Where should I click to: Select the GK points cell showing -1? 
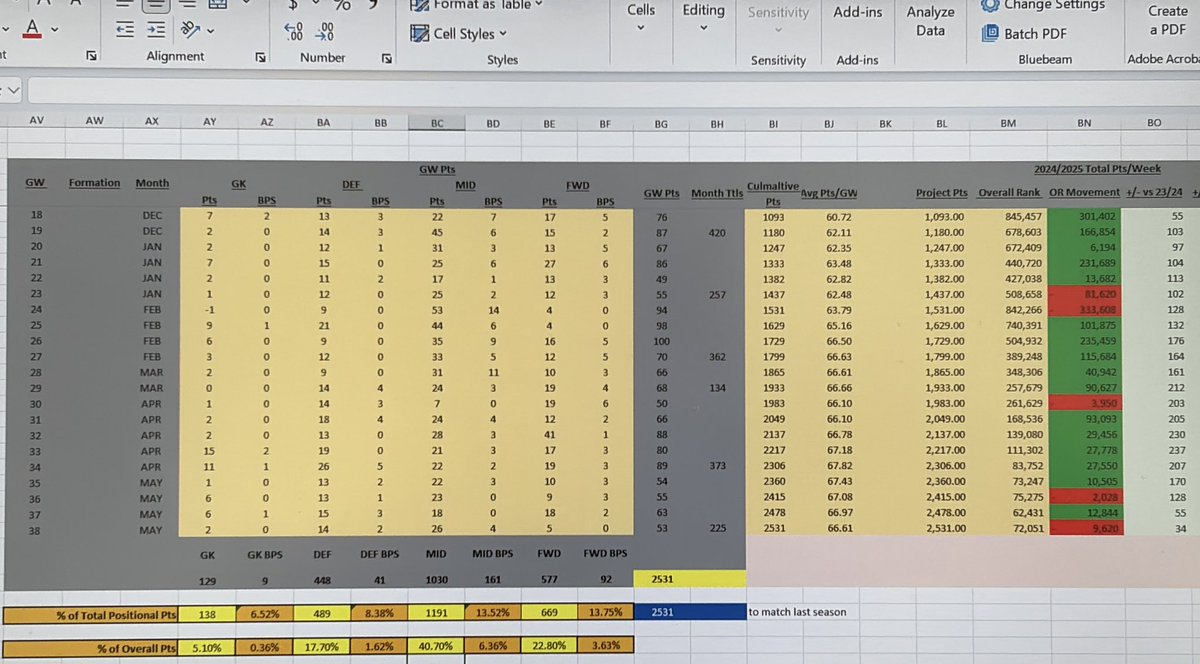(210, 309)
